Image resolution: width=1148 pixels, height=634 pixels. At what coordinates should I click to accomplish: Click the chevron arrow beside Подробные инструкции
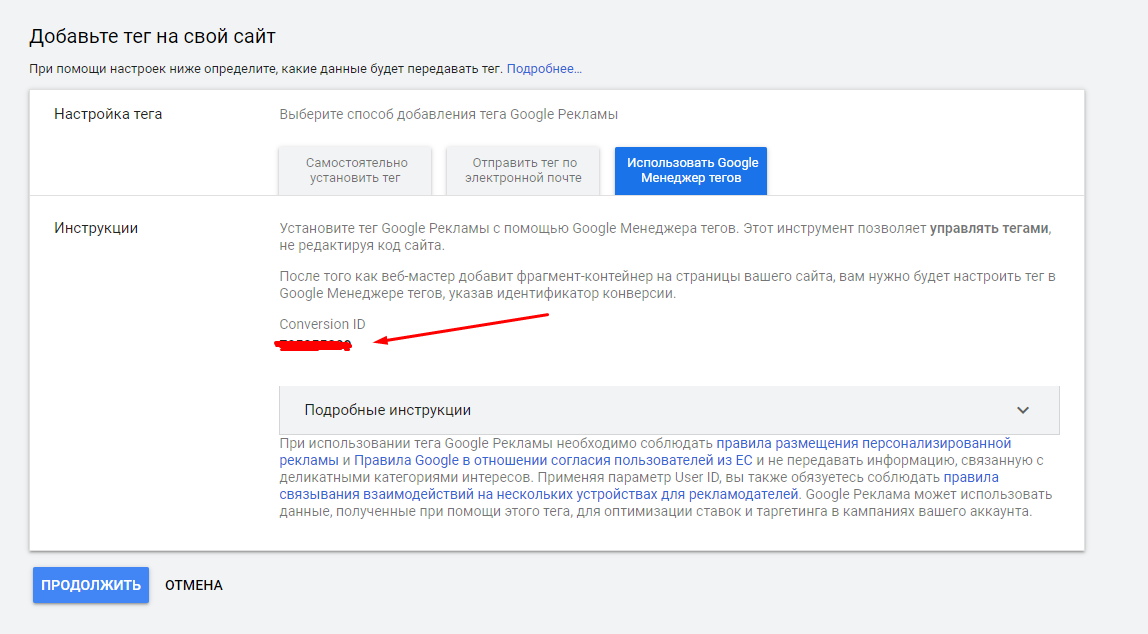(1023, 410)
